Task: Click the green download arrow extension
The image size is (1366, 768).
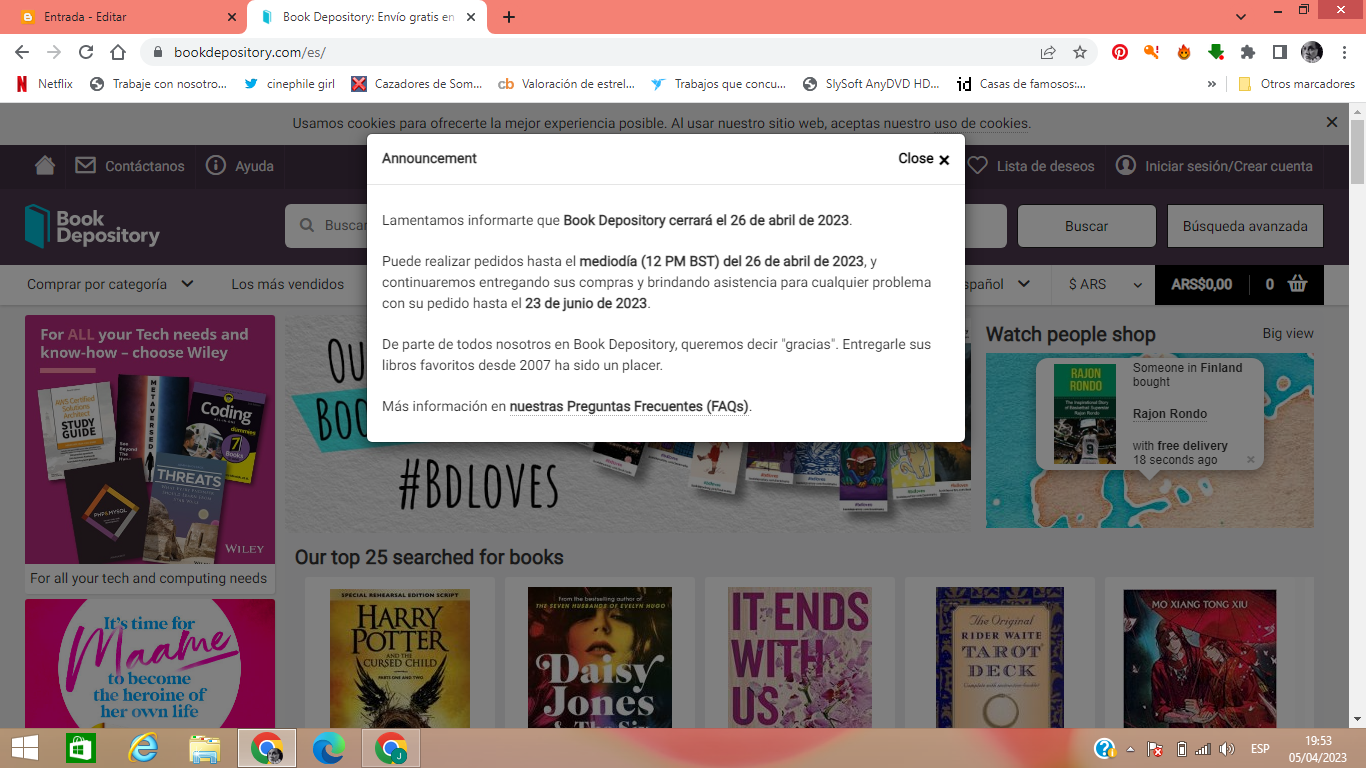Action: [x=1216, y=52]
